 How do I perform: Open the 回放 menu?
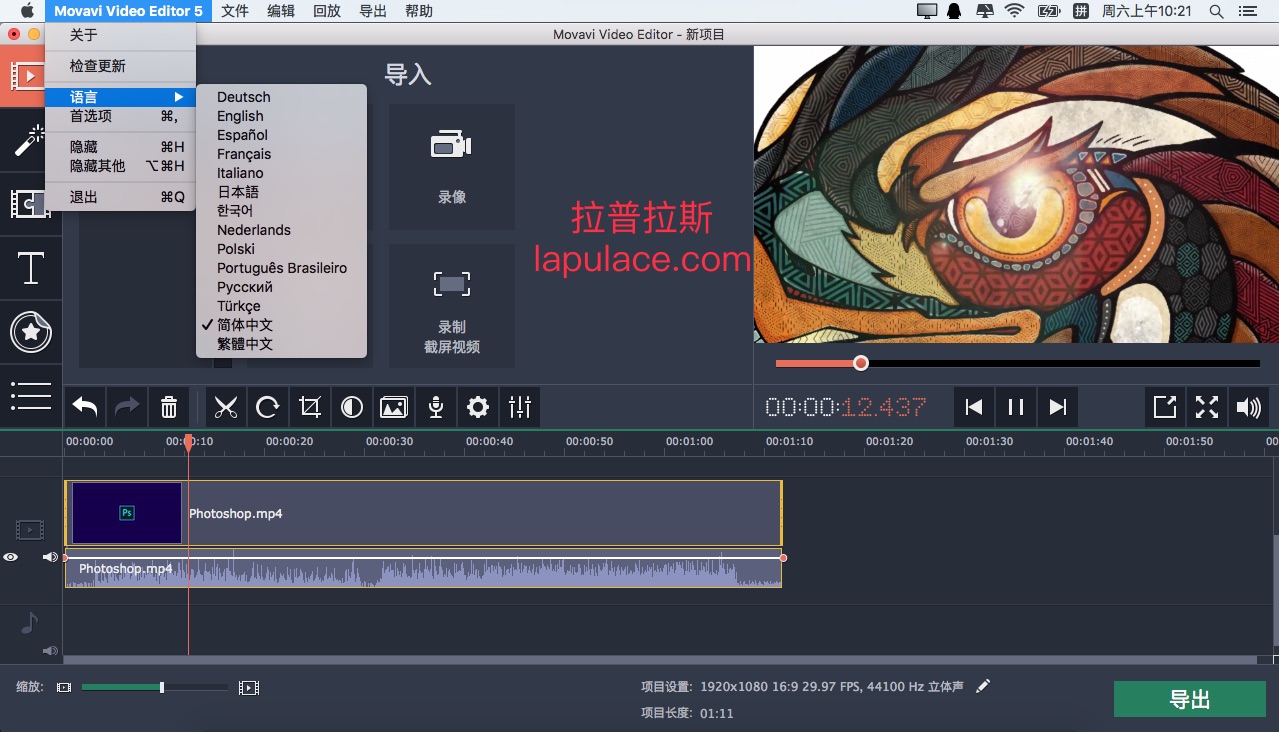point(327,11)
